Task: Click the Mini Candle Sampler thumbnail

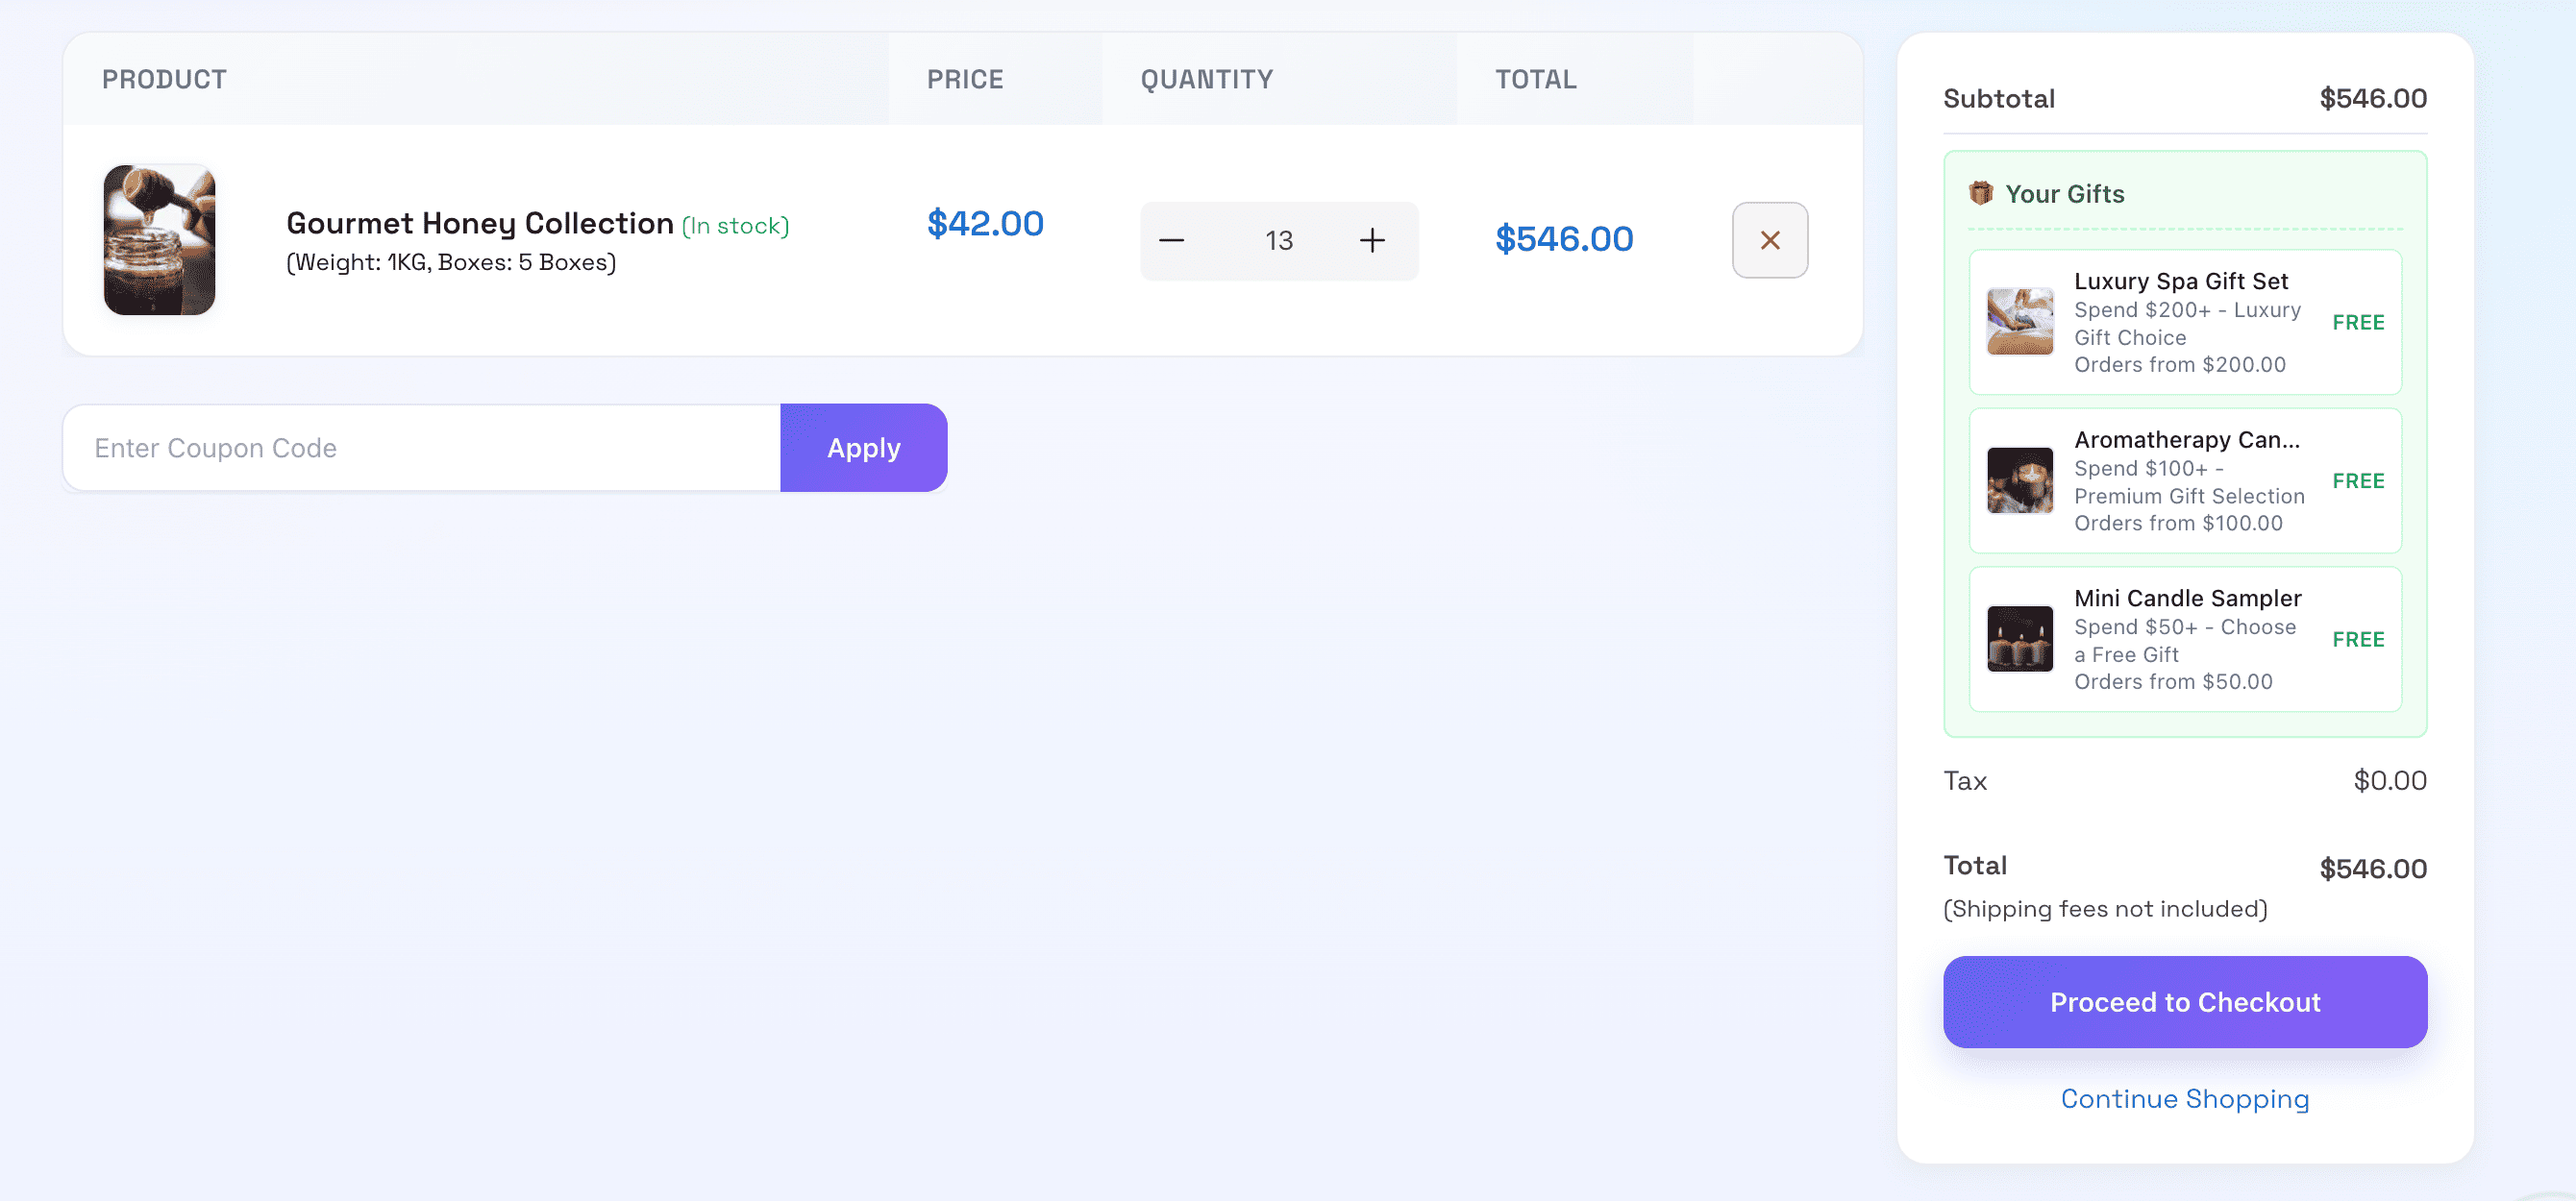Action: [x=2019, y=639]
